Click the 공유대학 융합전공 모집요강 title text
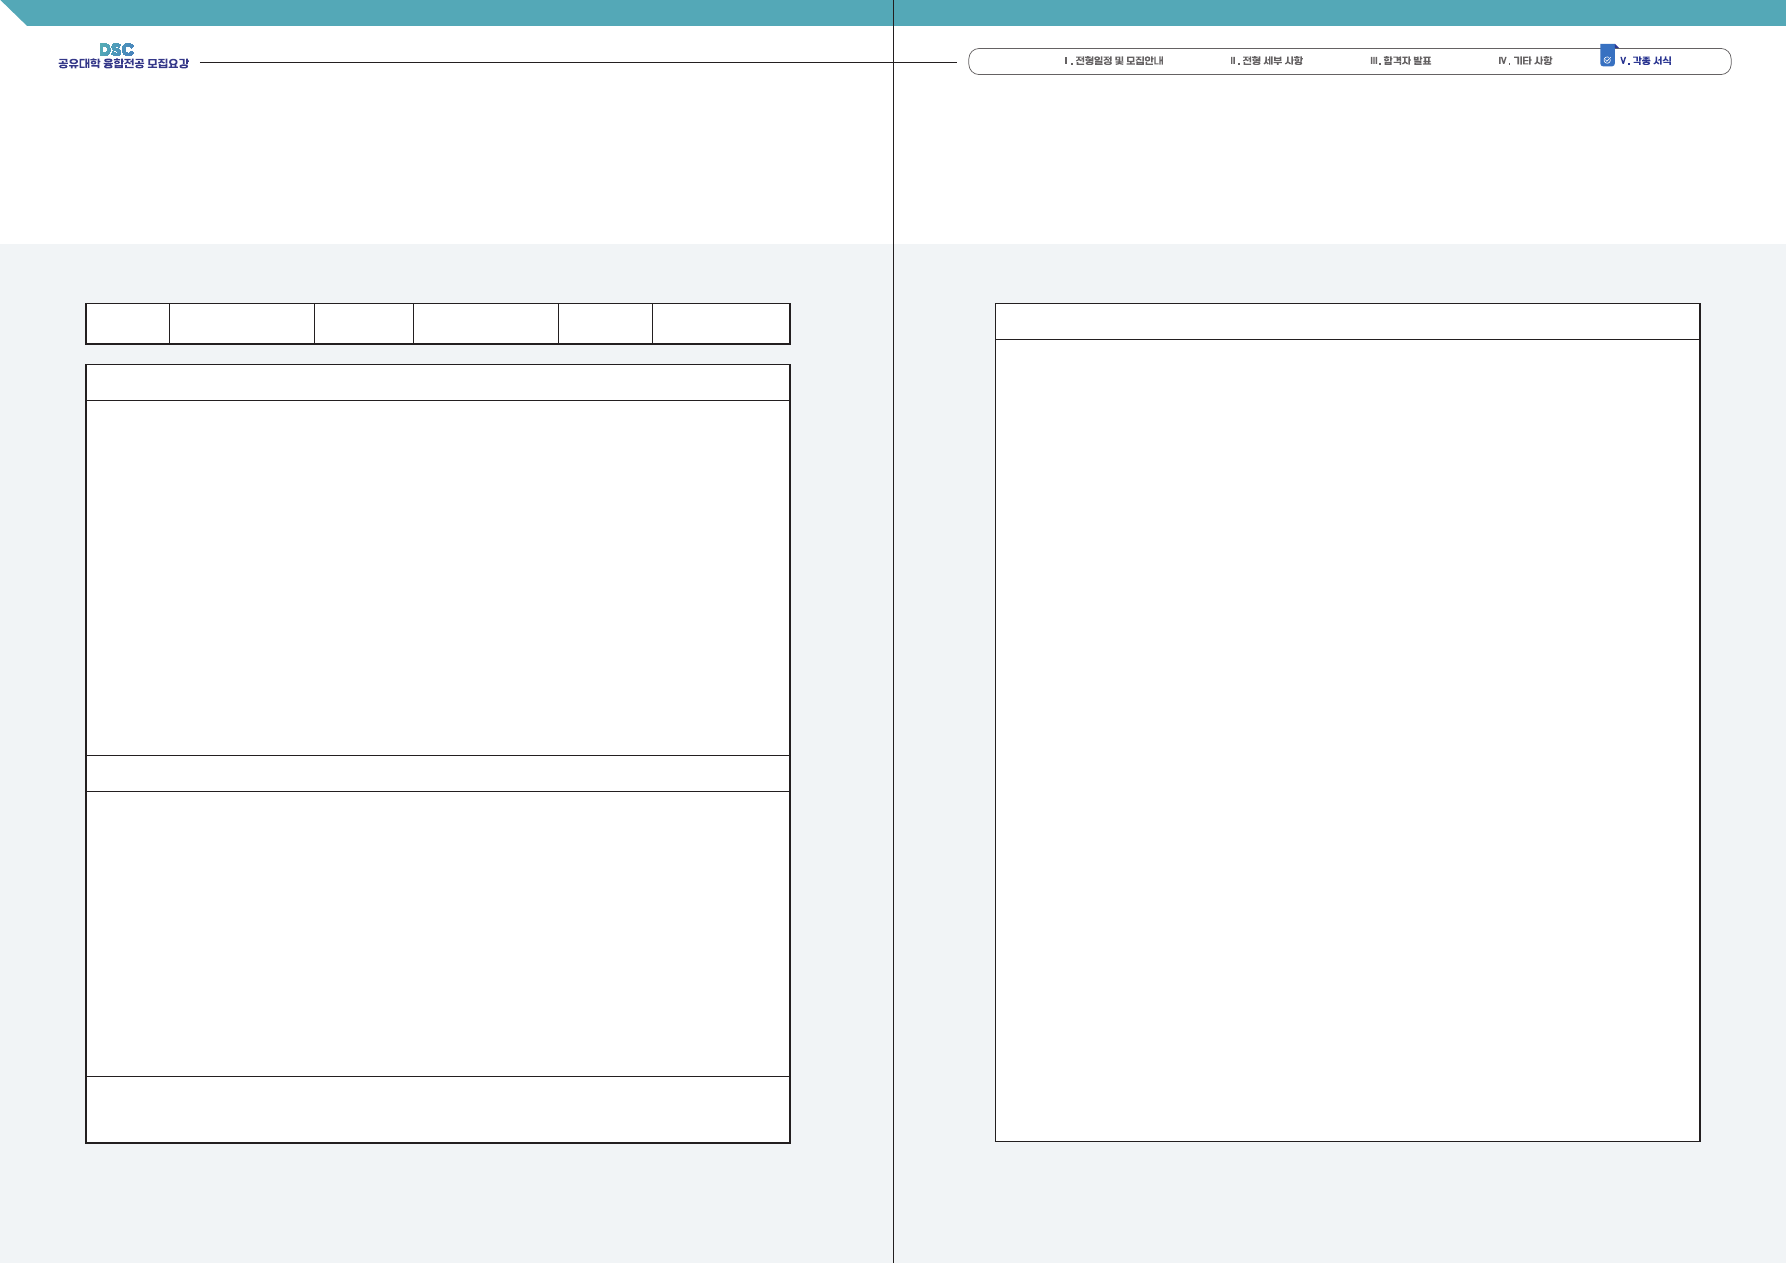This screenshot has height=1263, width=1786. [123, 64]
